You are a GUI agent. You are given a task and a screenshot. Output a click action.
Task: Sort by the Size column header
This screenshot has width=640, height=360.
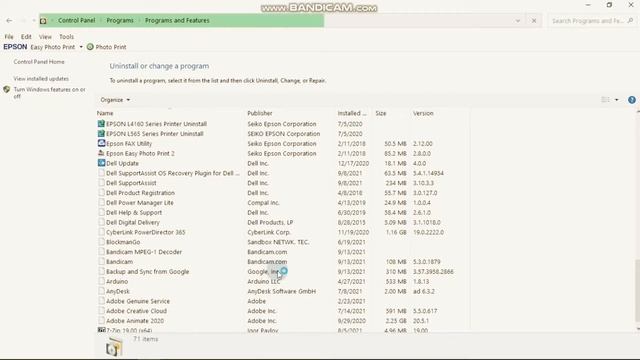[381, 113]
